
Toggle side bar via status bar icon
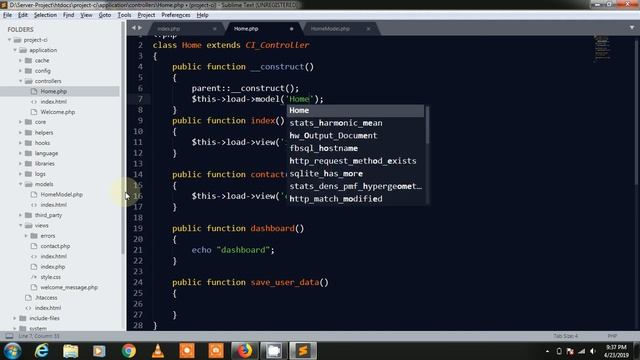[9, 336]
